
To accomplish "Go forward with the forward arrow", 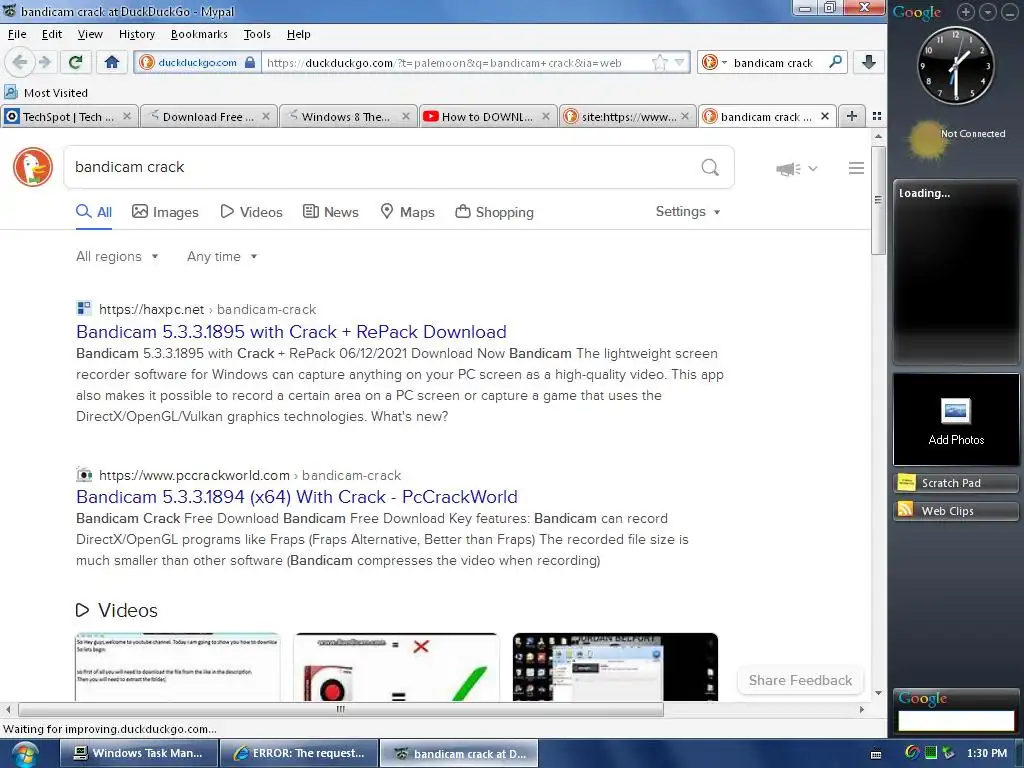I will click(x=44, y=63).
